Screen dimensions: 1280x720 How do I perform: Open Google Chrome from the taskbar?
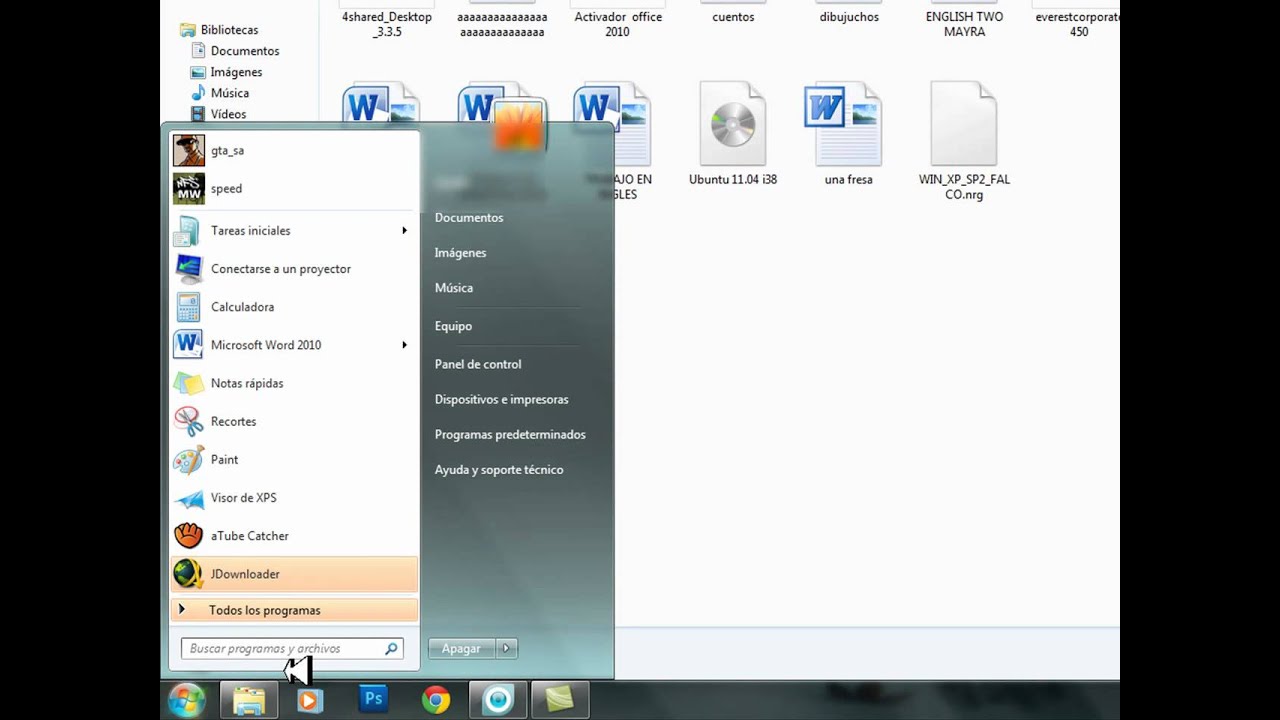tap(435, 700)
